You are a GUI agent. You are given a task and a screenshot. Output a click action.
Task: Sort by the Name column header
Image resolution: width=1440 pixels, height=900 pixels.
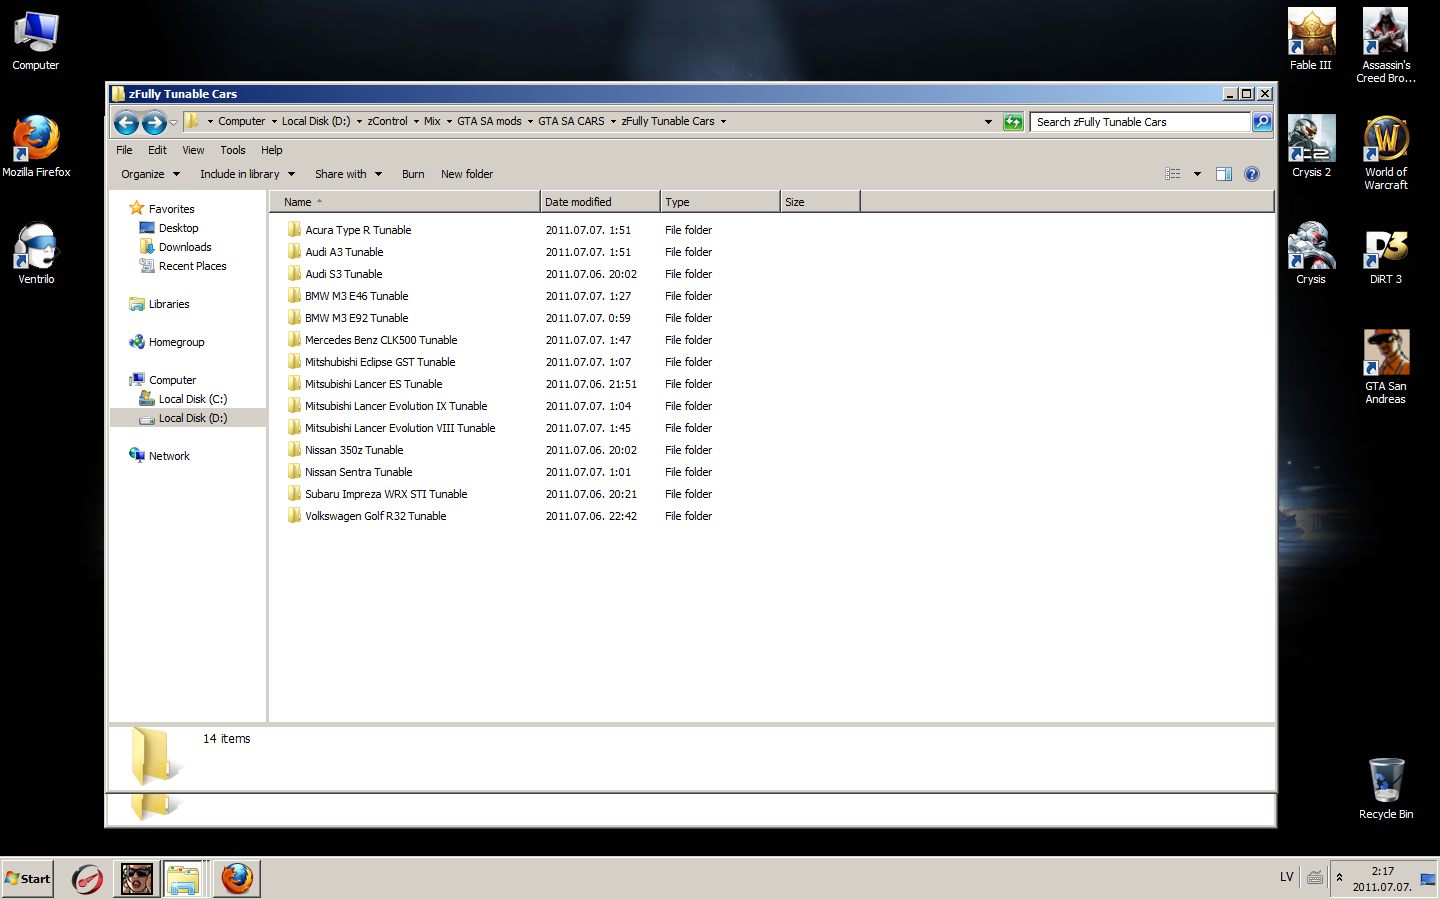[x=404, y=202]
